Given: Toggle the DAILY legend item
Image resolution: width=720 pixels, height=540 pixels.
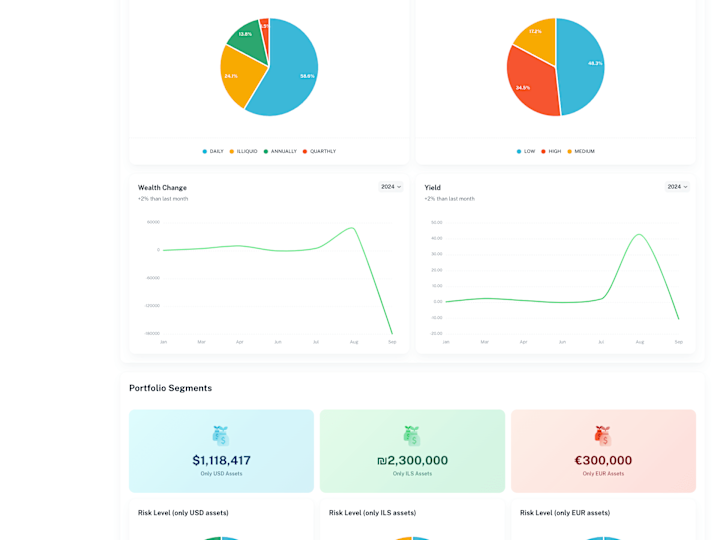Looking at the screenshot, I should [213, 152].
